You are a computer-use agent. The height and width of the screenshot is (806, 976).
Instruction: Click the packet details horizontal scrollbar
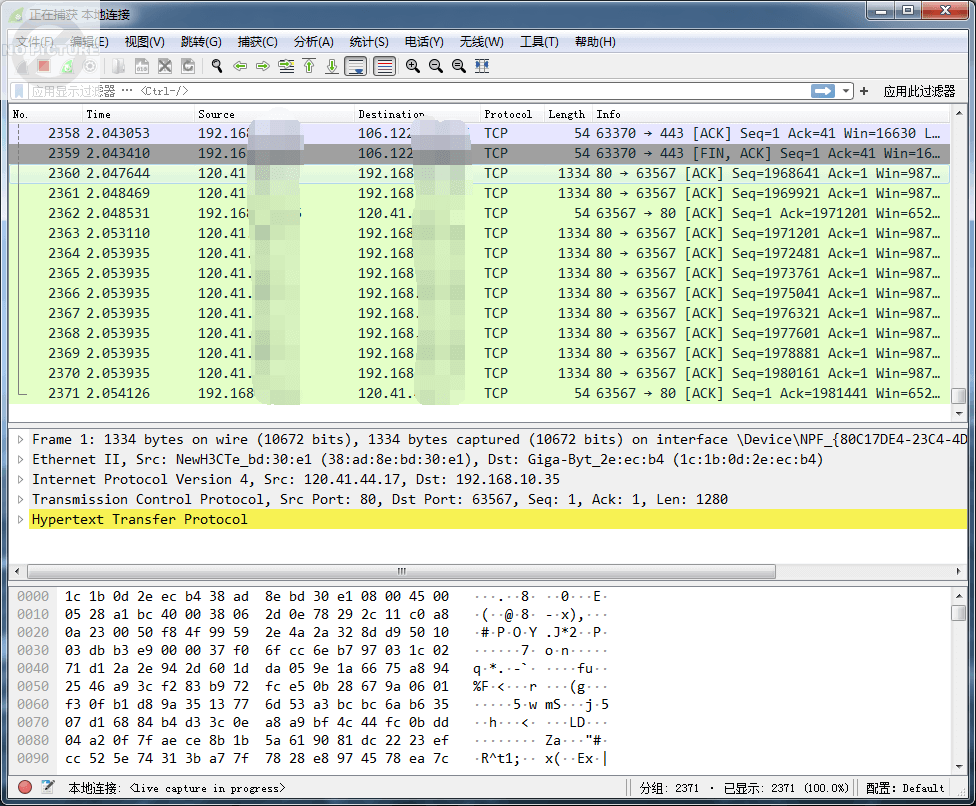pyautogui.click(x=401, y=571)
